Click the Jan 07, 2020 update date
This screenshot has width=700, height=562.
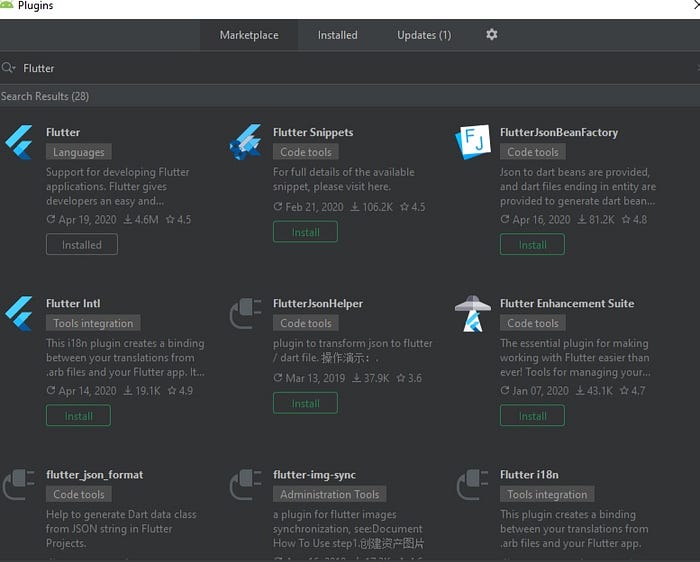click(x=540, y=391)
